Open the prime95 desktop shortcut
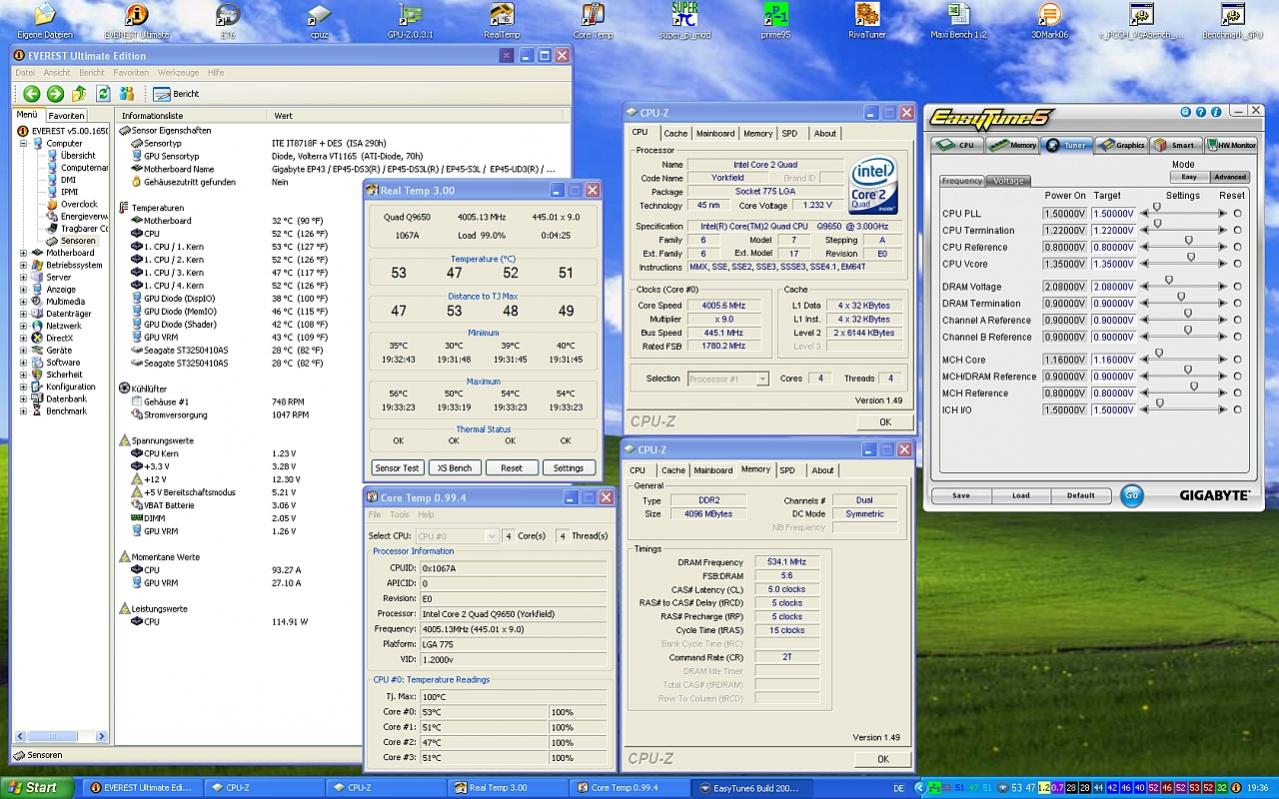Image resolution: width=1279 pixels, height=799 pixels. pos(776,20)
